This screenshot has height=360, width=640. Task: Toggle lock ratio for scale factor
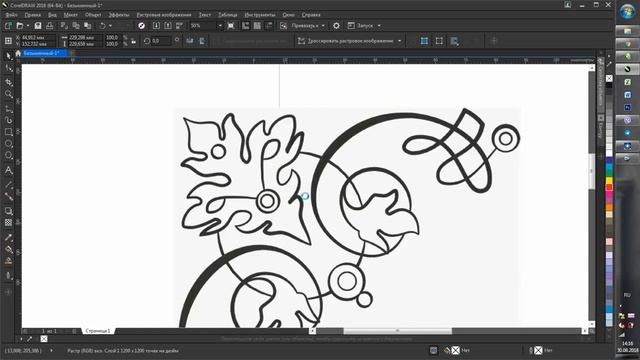(x=133, y=41)
